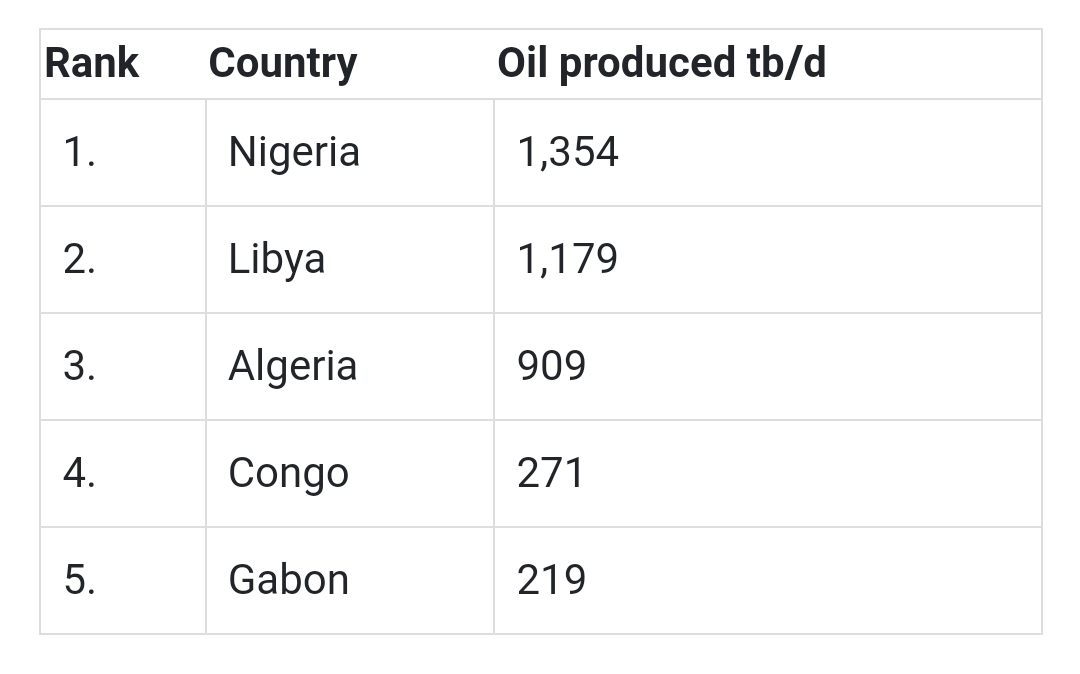Image resolution: width=1080 pixels, height=674 pixels.
Task: Click the 909 oil production value
Action: click(x=551, y=366)
